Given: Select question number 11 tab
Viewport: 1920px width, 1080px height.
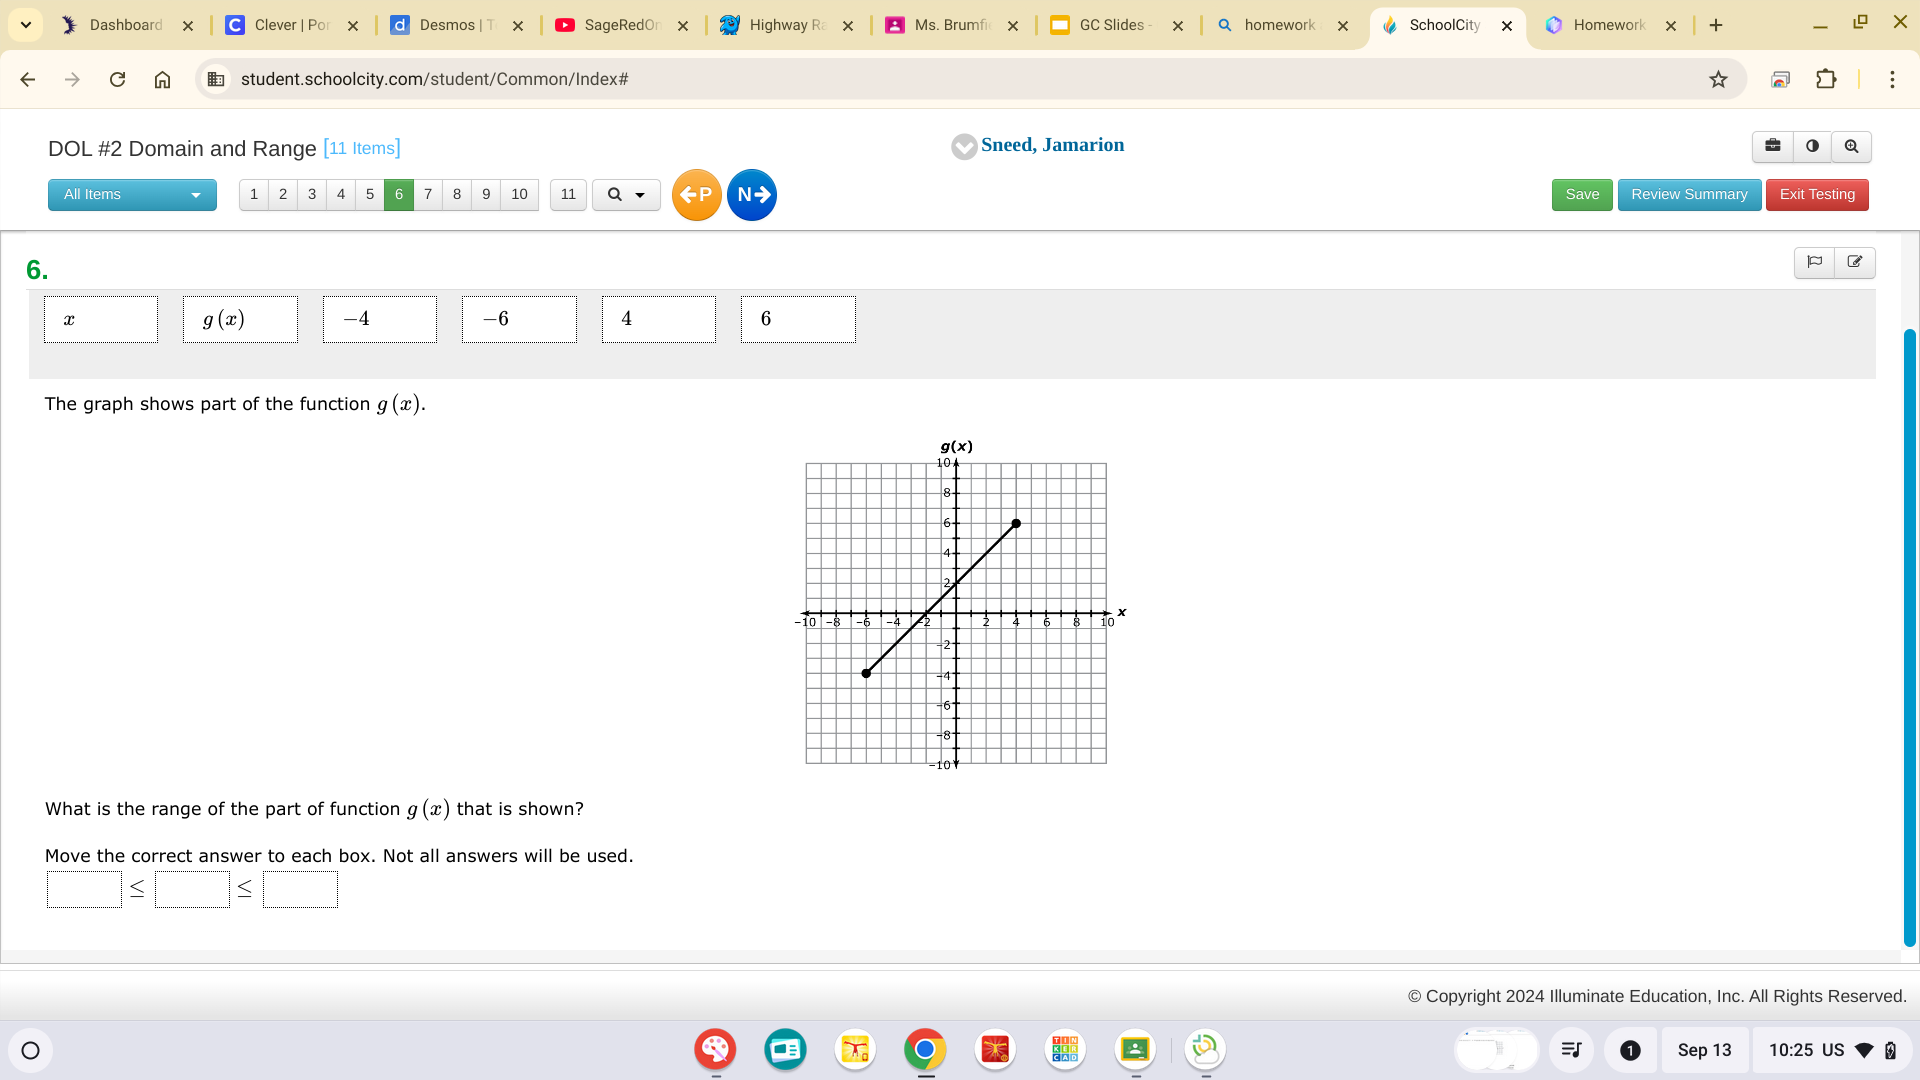Looking at the screenshot, I should [x=567, y=194].
